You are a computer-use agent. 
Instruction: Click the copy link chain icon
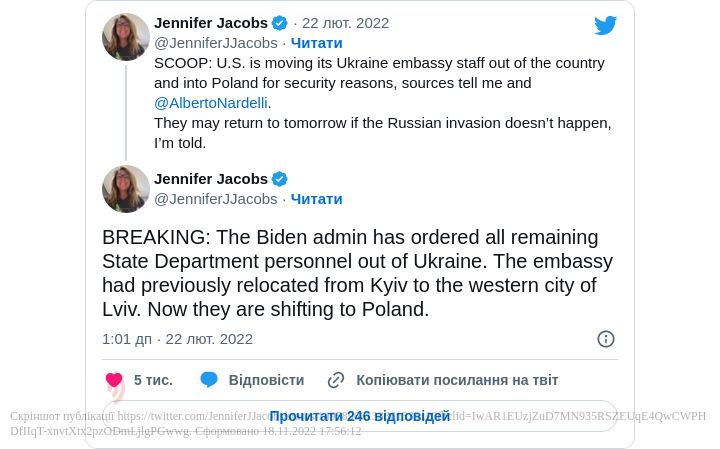pyautogui.click(x=336, y=380)
